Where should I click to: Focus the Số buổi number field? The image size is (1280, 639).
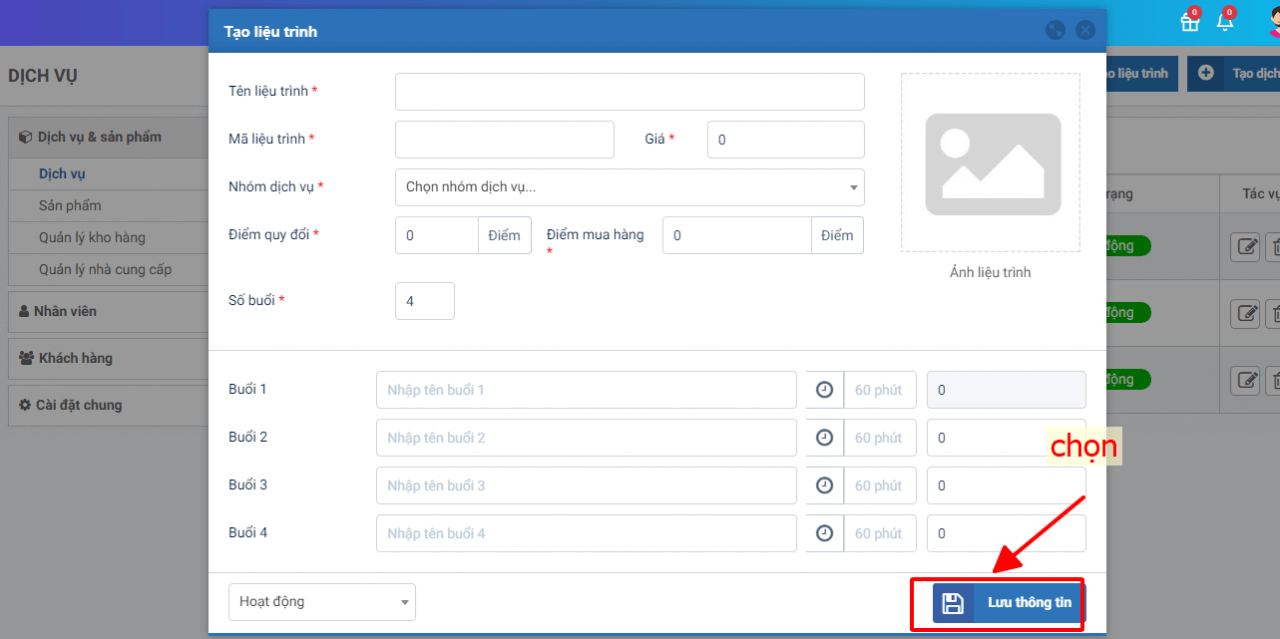point(424,301)
